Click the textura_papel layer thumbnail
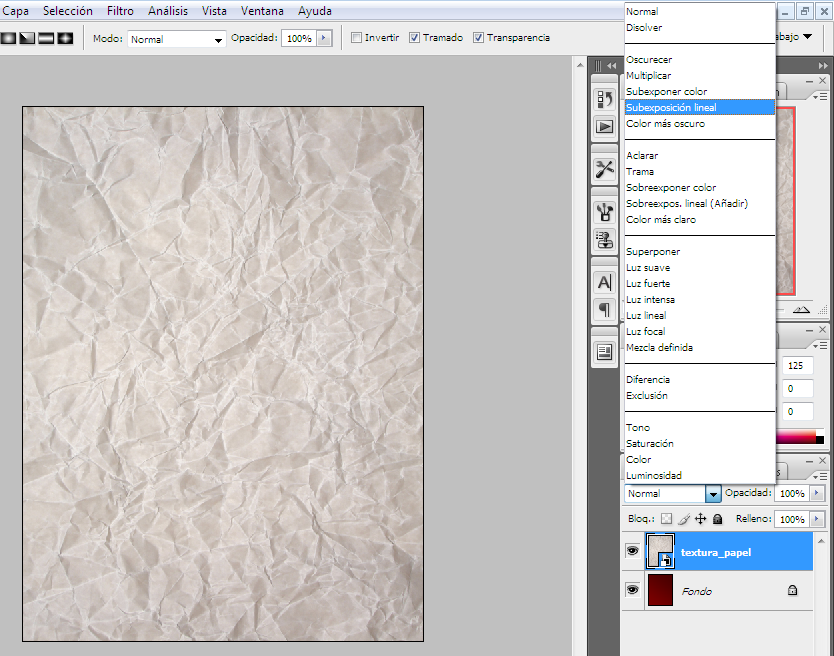Screen dimensions: 834x656 (660, 551)
